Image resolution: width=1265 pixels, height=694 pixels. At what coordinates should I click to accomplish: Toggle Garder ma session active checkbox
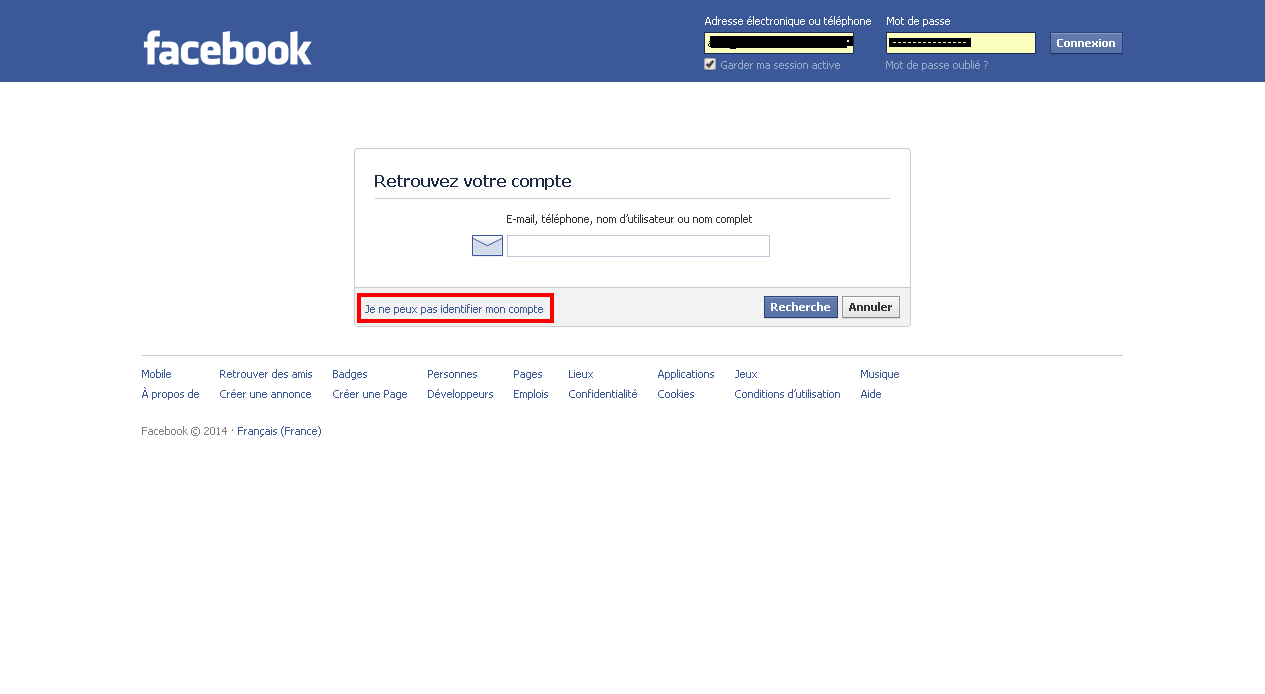tap(710, 64)
